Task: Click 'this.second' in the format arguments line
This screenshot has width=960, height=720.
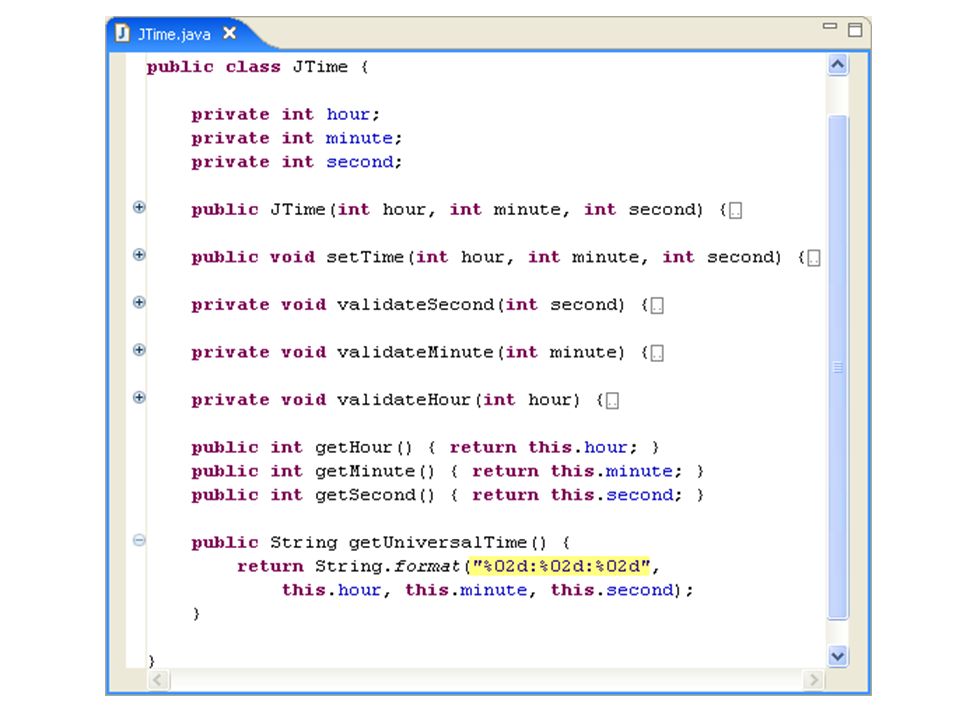Action: (x=612, y=590)
